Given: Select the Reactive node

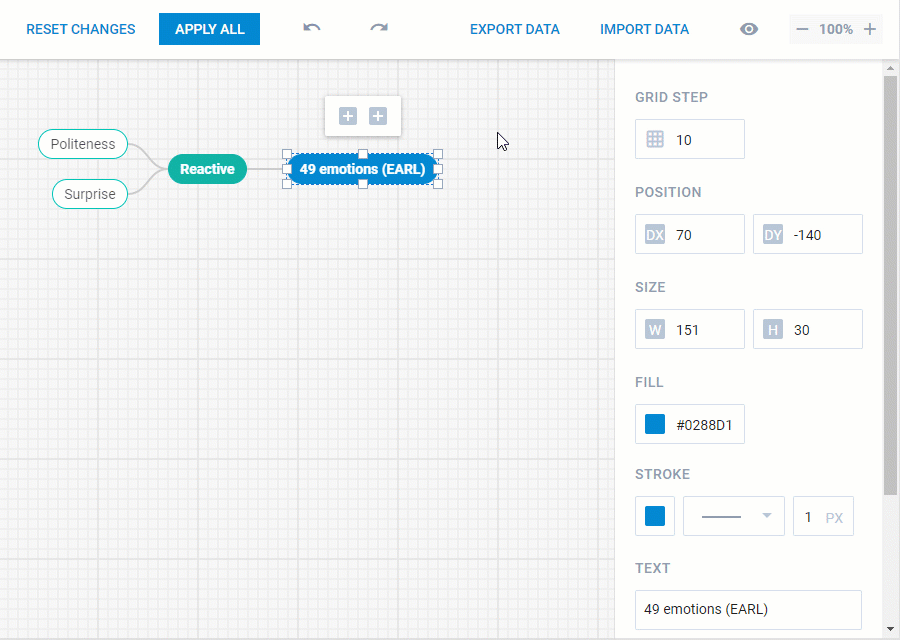Looking at the screenshot, I should (207, 169).
